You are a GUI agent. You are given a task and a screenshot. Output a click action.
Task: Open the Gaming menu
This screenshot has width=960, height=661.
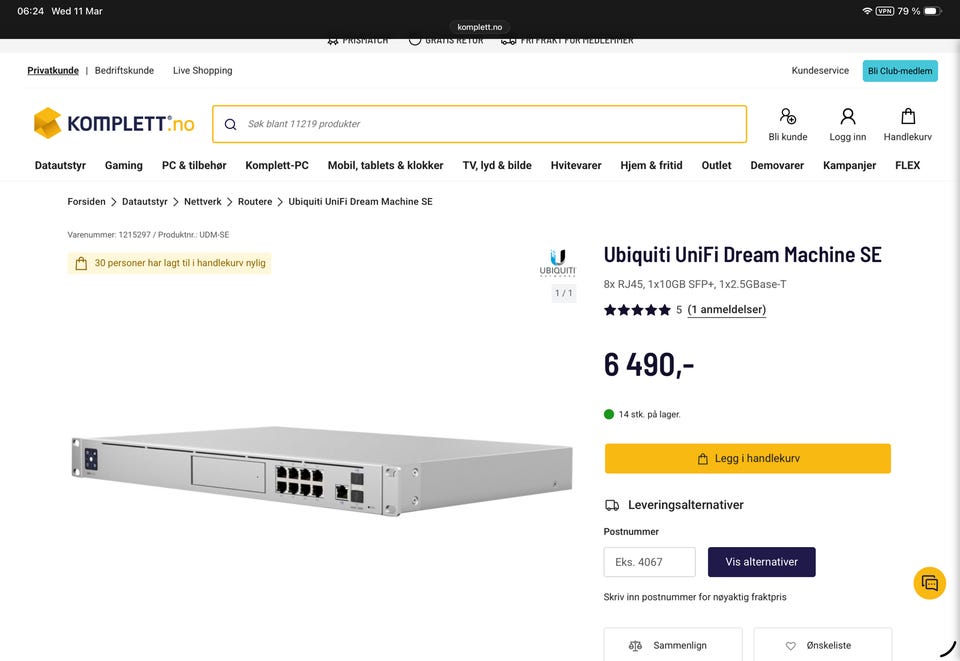pos(124,165)
